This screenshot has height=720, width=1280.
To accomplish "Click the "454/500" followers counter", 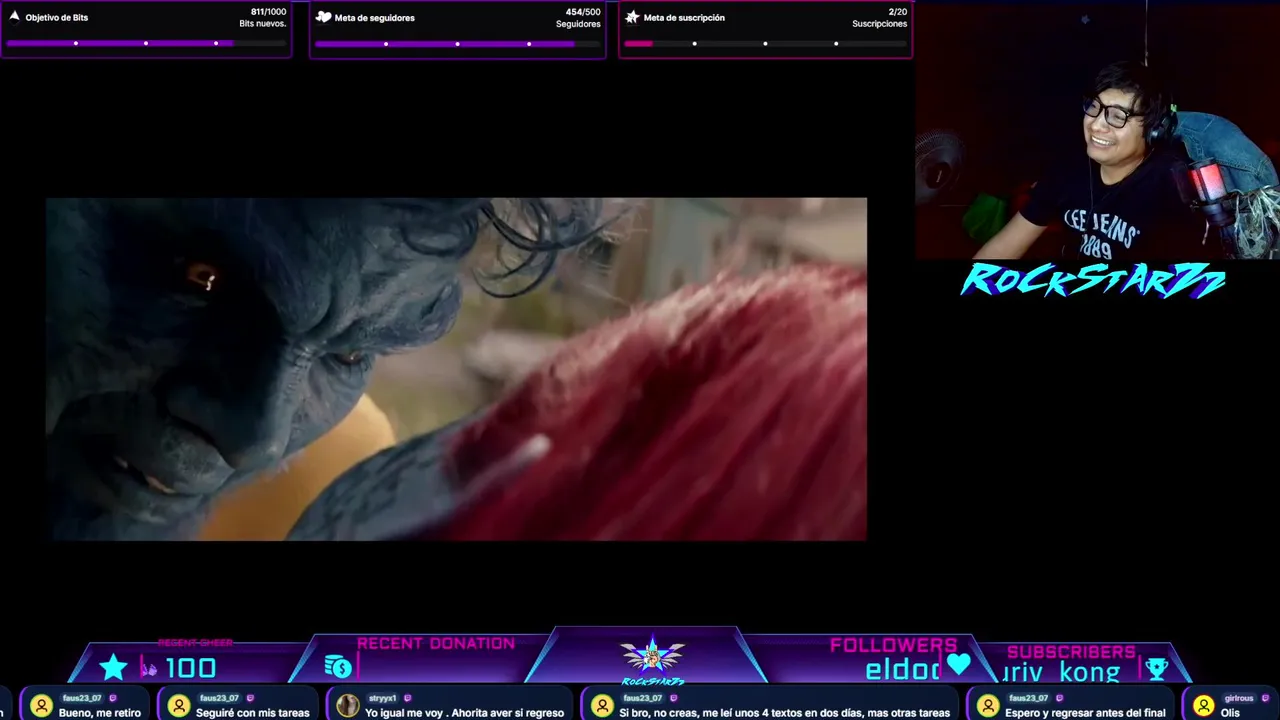I will 583,12.
